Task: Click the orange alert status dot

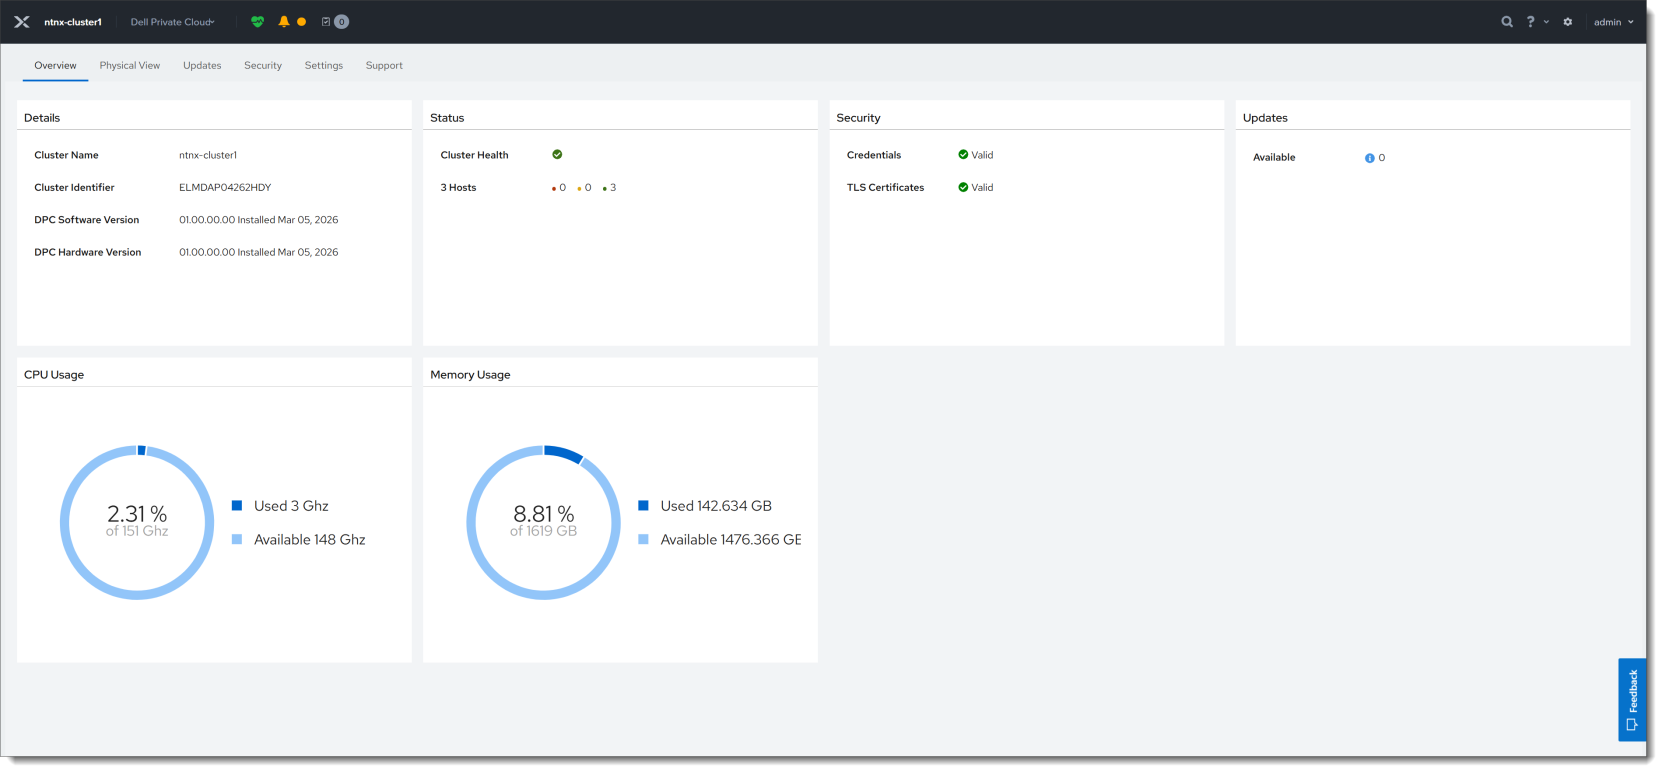Action: point(301,22)
